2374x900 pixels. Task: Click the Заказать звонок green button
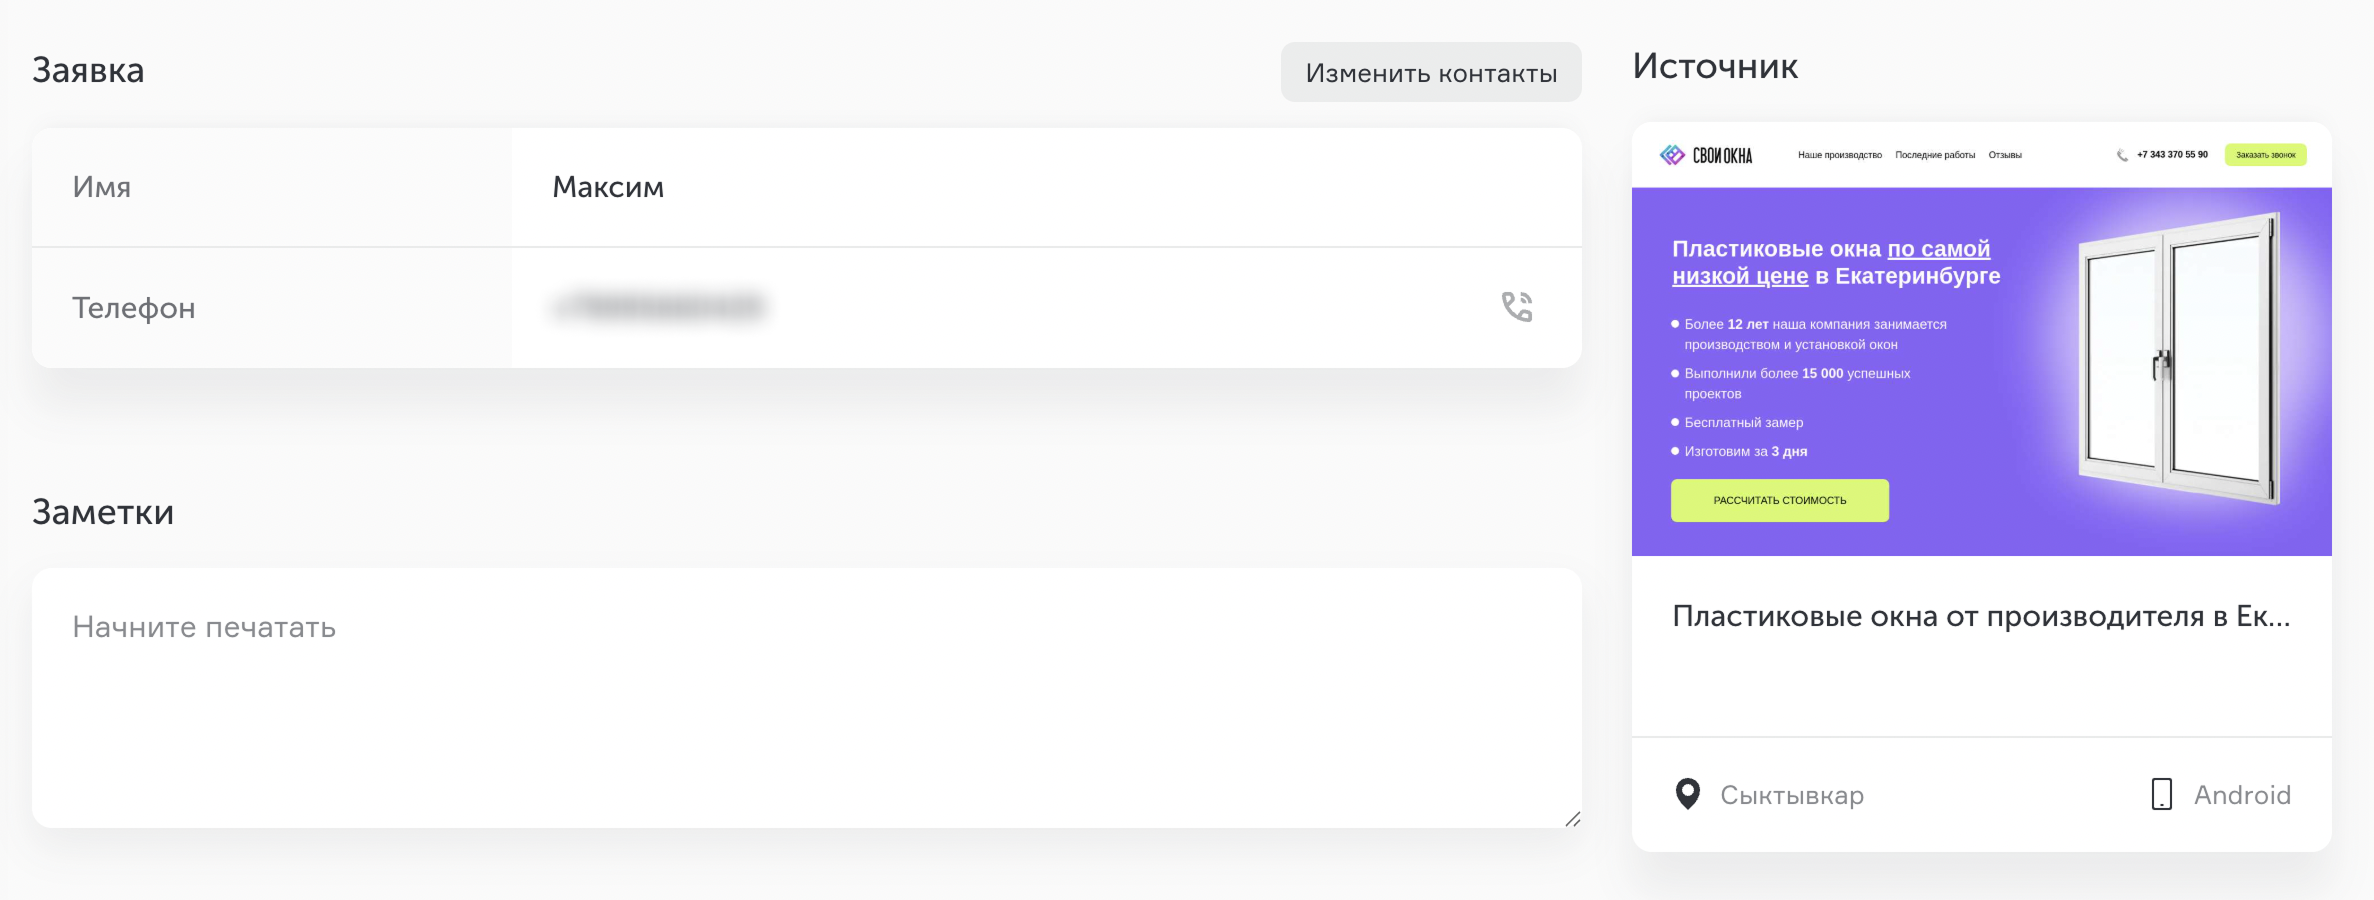pos(2265,155)
